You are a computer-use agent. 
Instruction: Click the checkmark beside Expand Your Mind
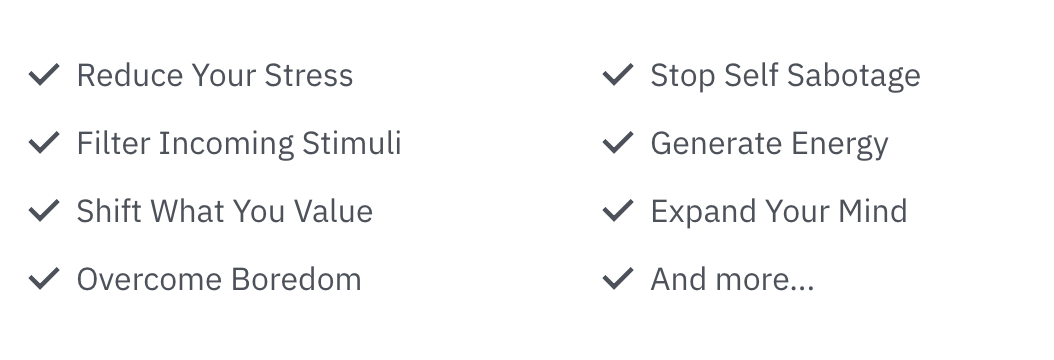point(618,210)
